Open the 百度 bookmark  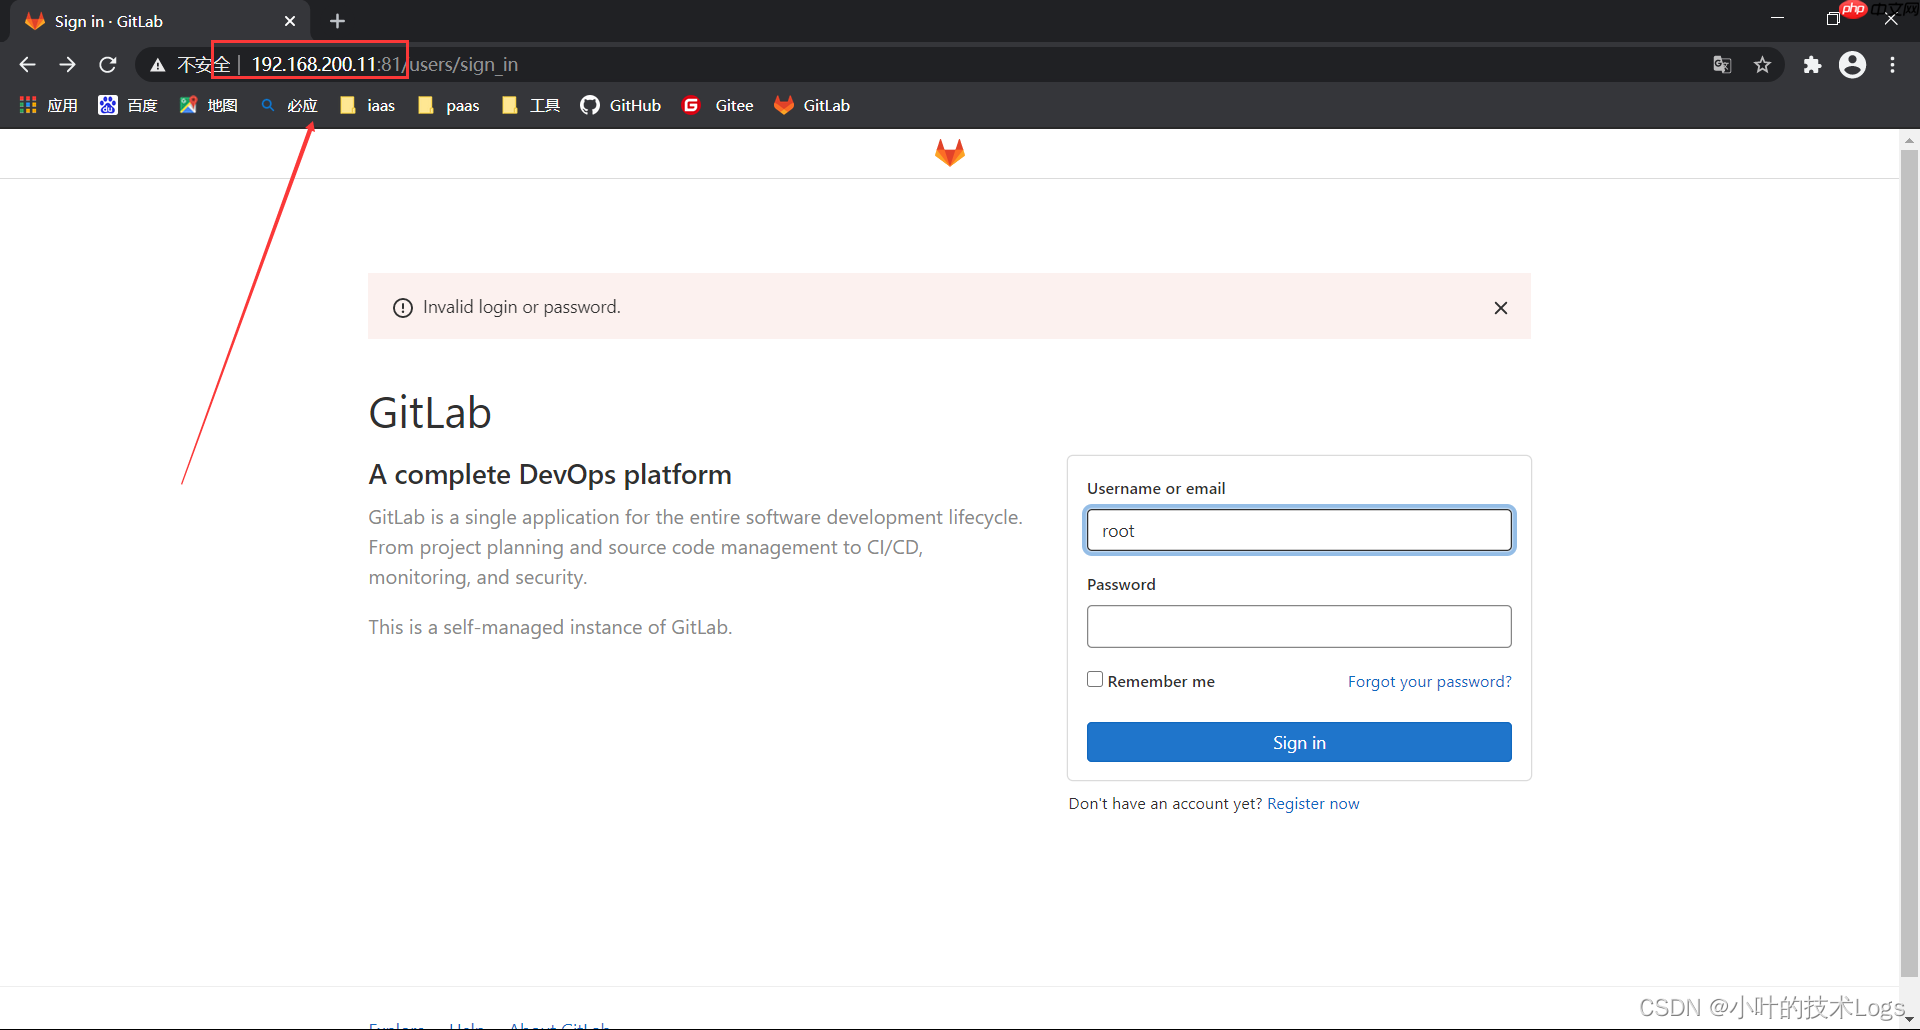pyautogui.click(x=128, y=105)
